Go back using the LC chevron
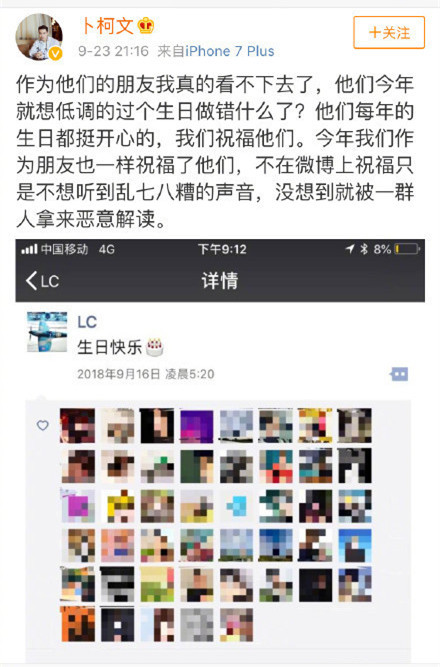Screen dimensions: 440x667 click(x=42, y=281)
